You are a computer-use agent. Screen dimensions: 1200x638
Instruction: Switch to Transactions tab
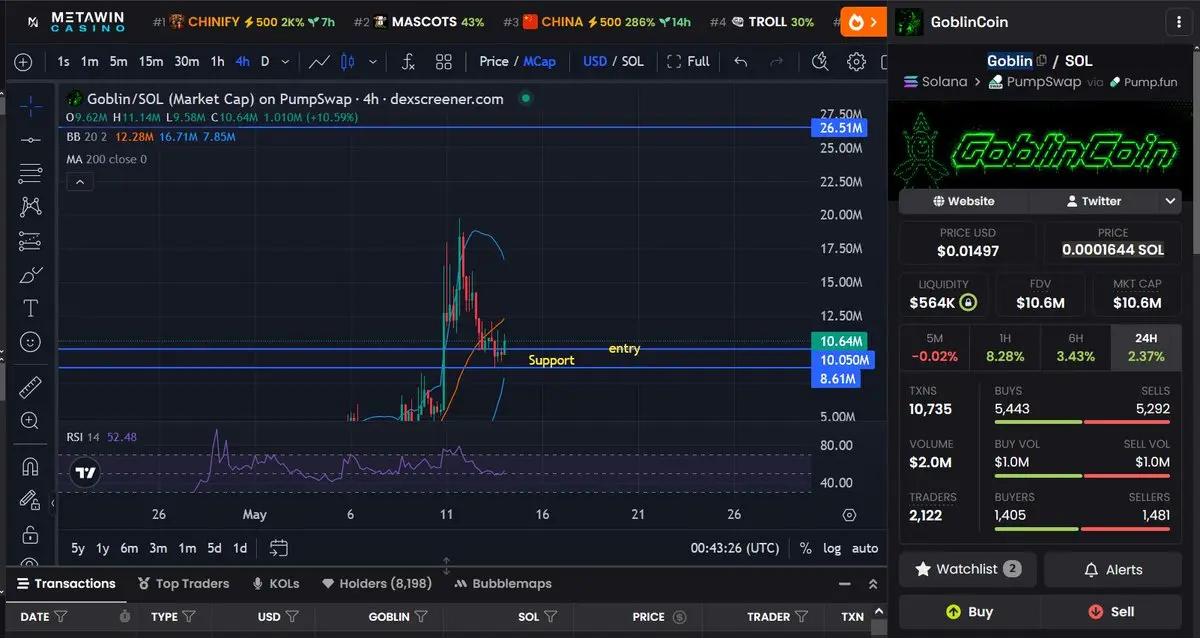pos(65,584)
